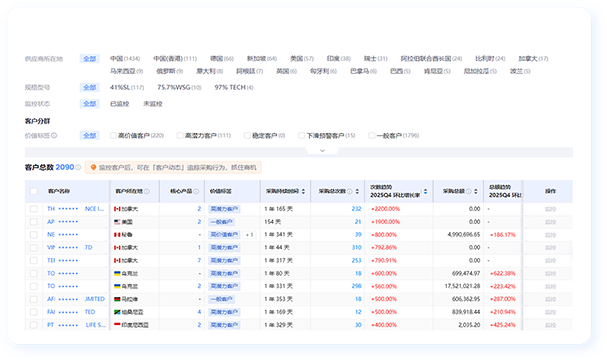
Task: Collapse the filter panel with chevron arrow
Action: coord(322,151)
